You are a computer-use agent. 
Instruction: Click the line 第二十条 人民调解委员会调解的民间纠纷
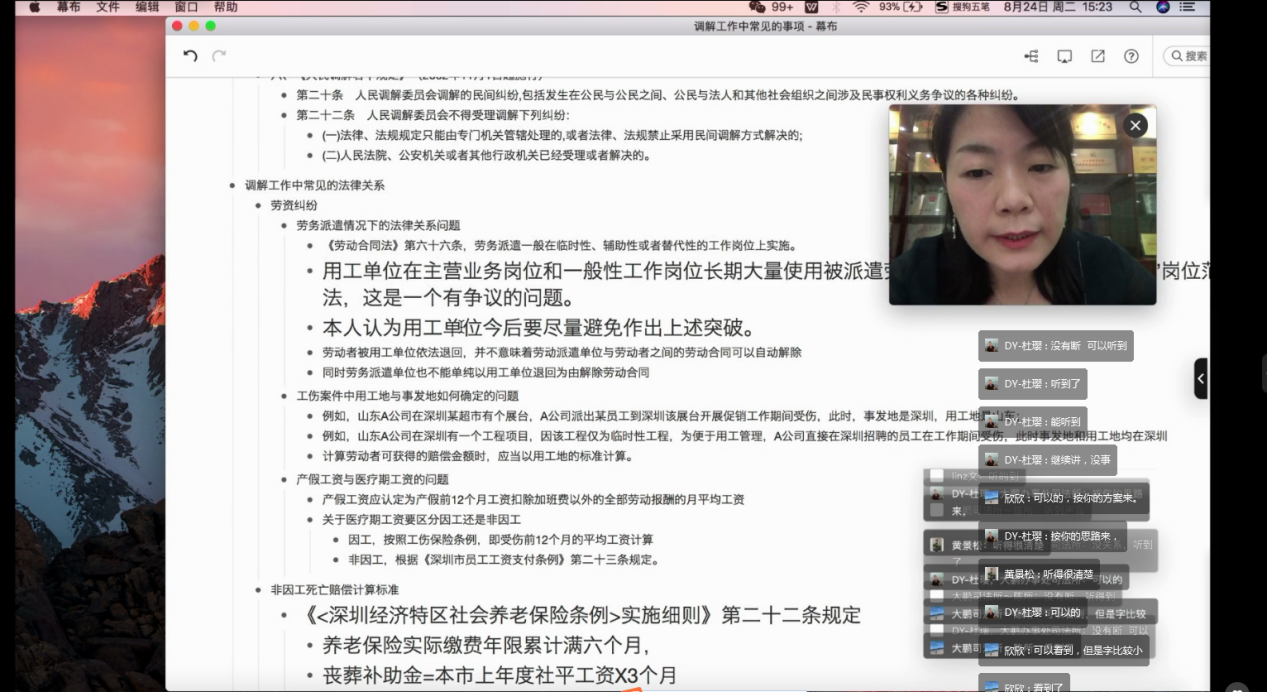point(658,95)
